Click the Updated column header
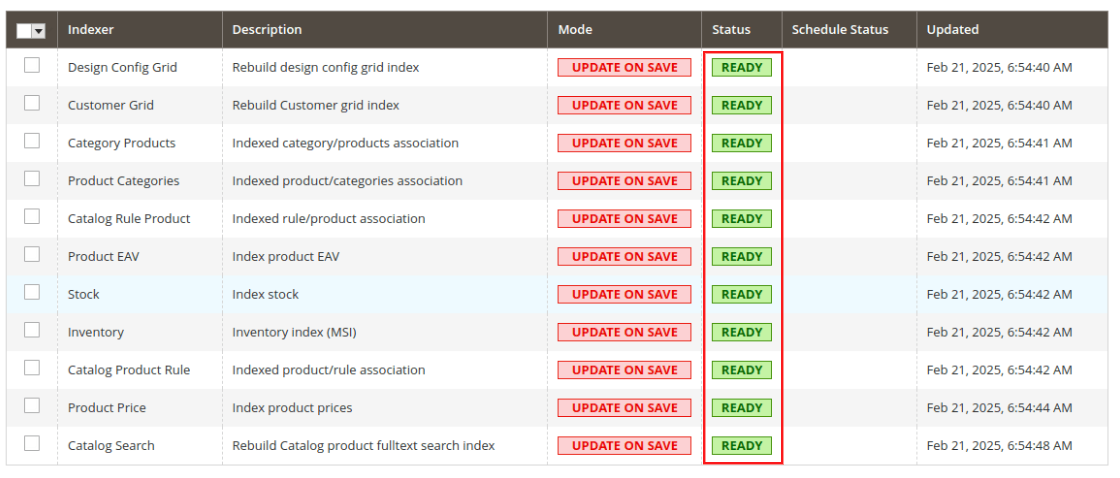 953,29
